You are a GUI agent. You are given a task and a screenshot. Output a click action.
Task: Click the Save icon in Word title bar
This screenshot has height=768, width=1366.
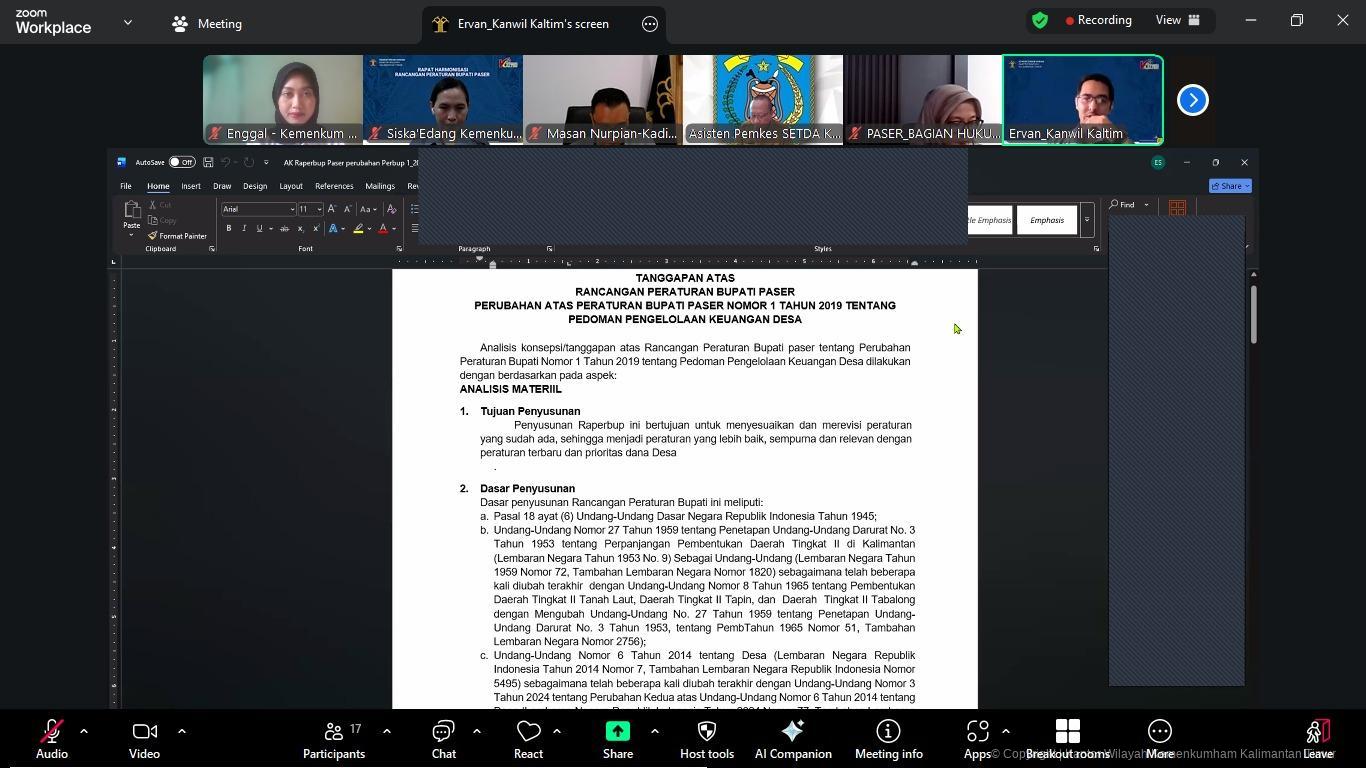(x=208, y=162)
